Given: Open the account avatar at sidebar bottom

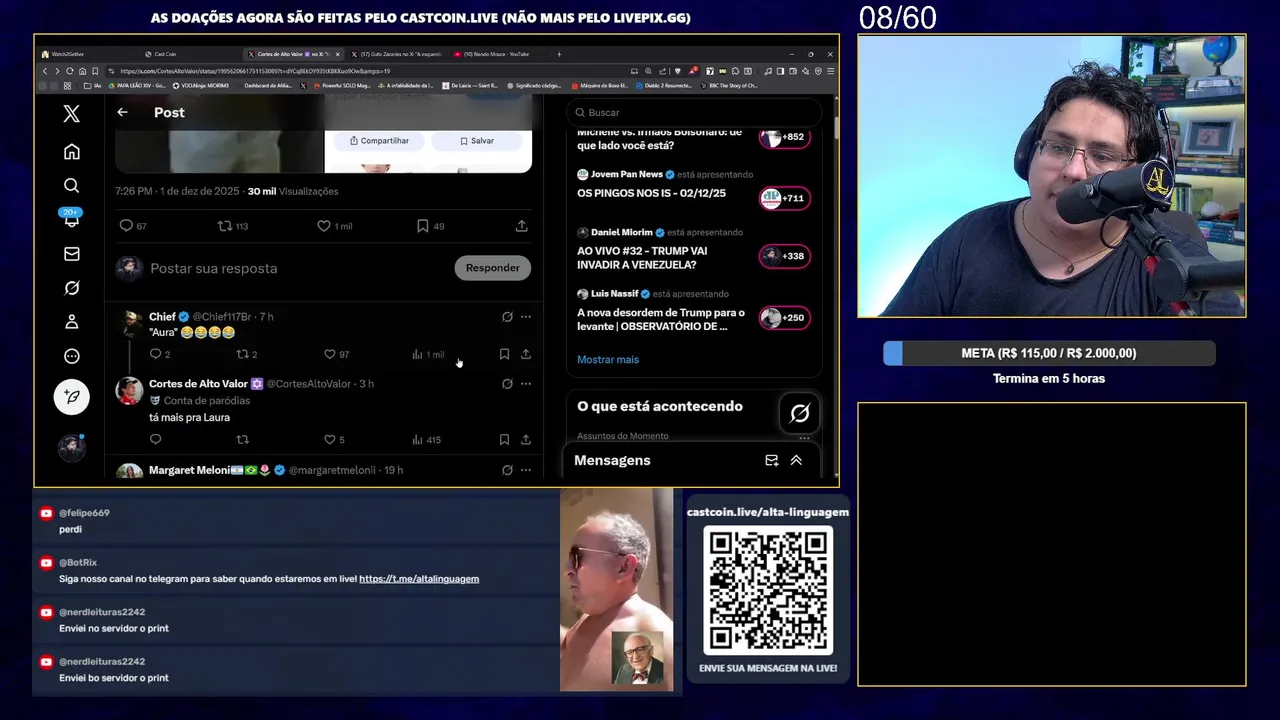Looking at the screenshot, I should tap(71, 447).
